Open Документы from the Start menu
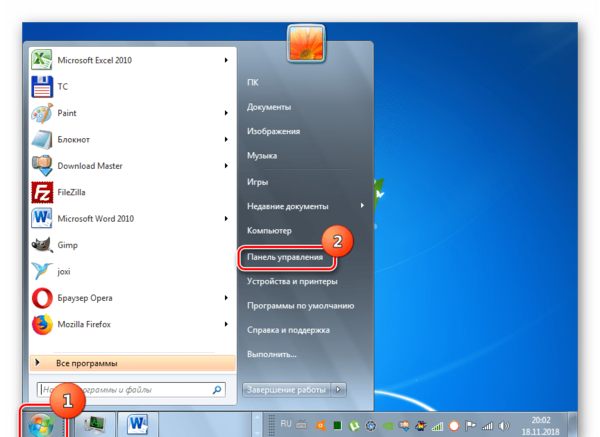 click(269, 107)
